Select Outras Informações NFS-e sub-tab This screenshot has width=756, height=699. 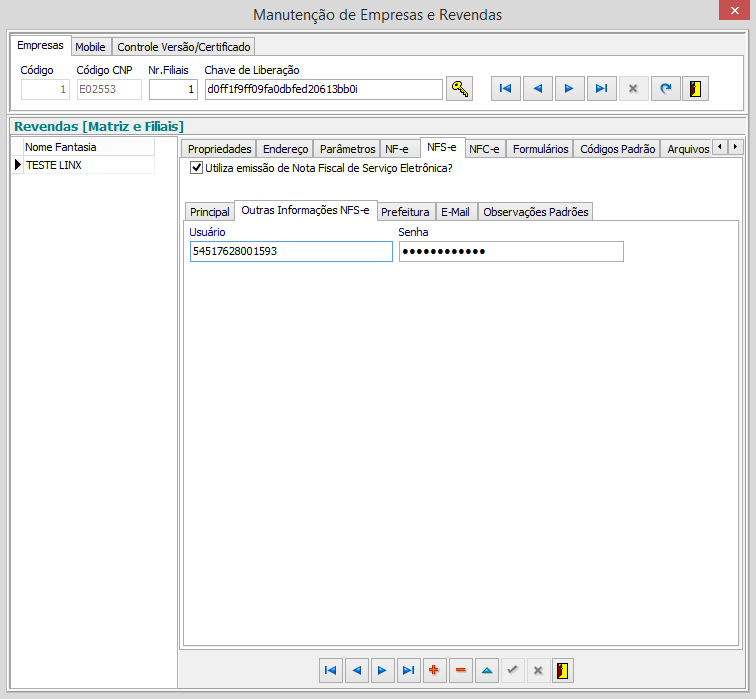pos(305,210)
